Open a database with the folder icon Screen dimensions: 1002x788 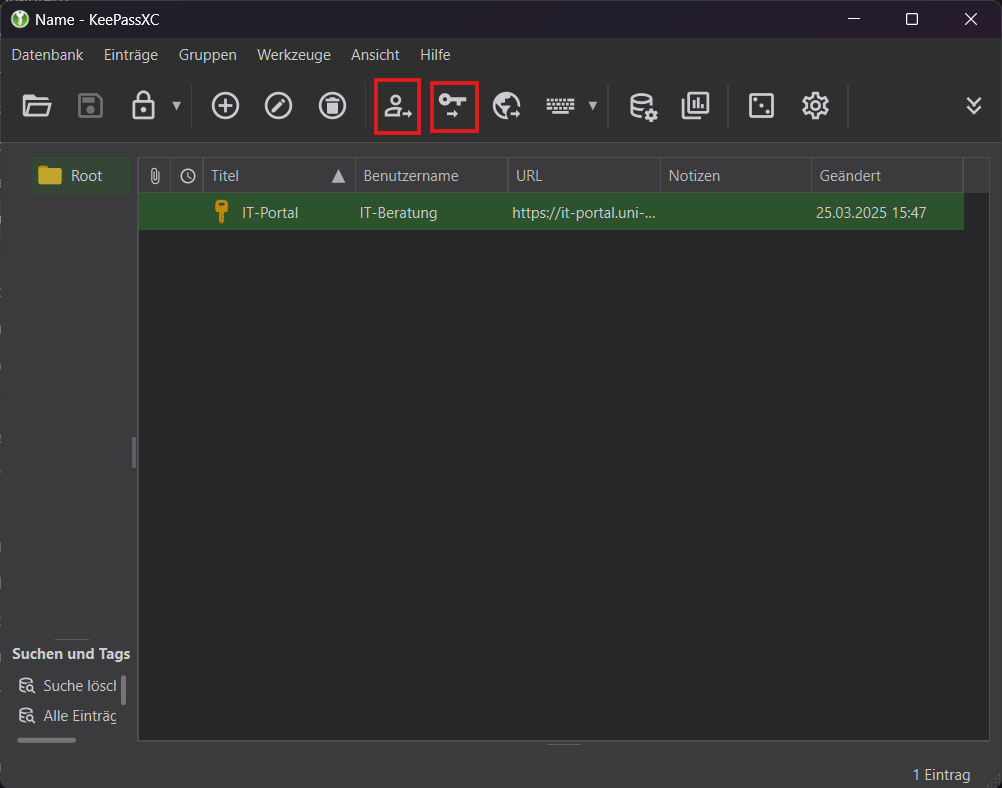(x=37, y=106)
